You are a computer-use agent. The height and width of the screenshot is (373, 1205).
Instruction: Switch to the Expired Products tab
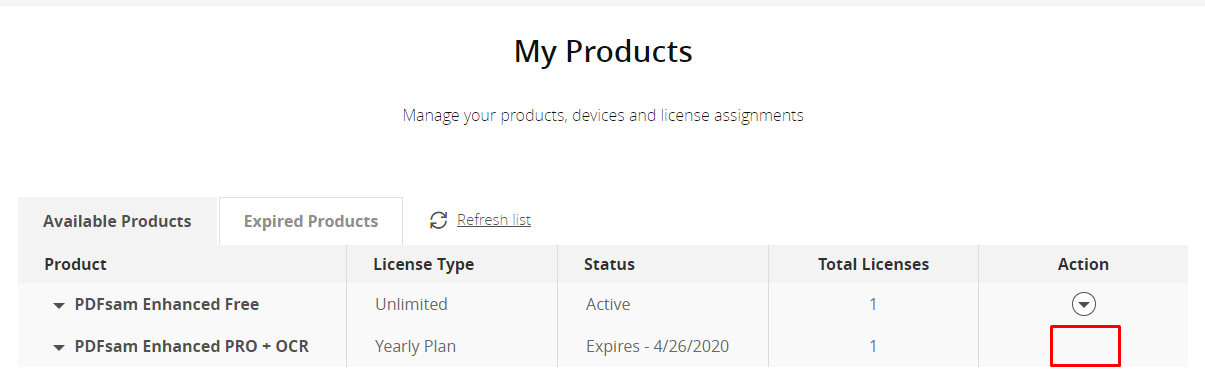click(311, 221)
